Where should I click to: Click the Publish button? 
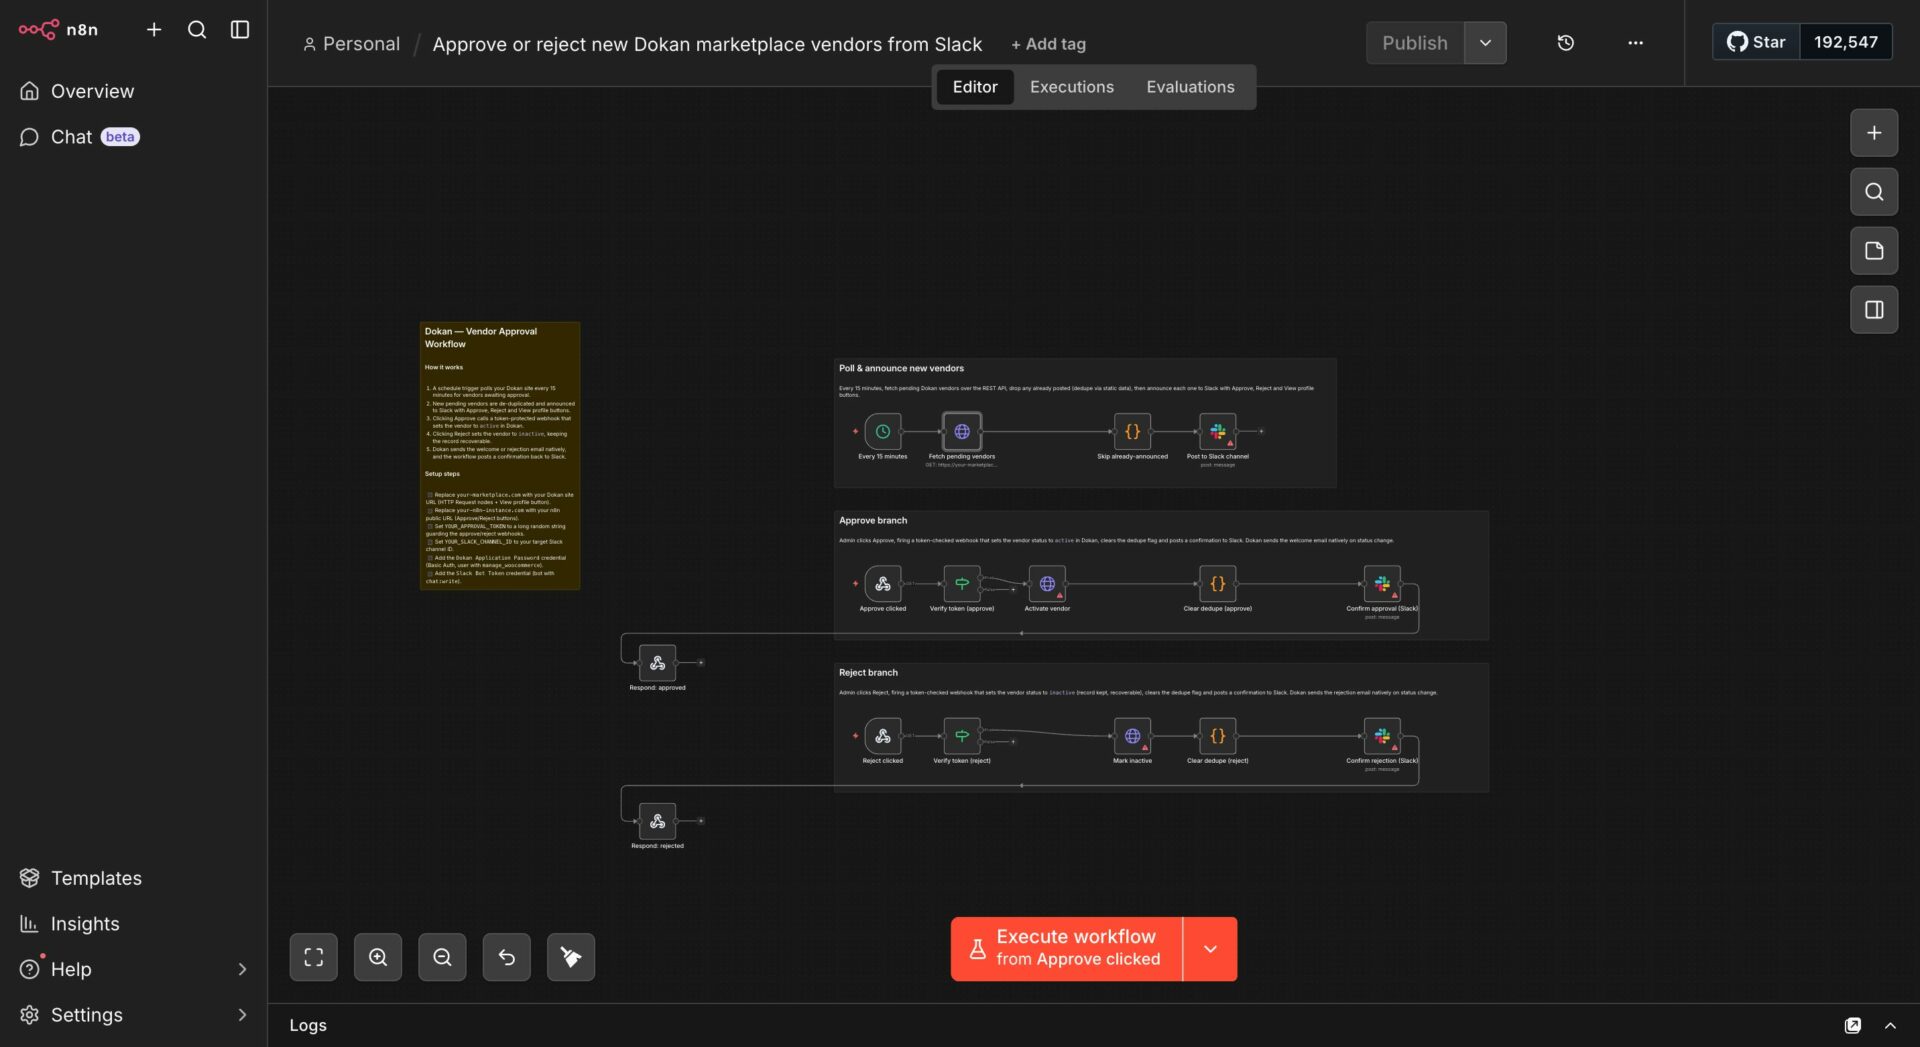pyautogui.click(x=1415, y=43)
